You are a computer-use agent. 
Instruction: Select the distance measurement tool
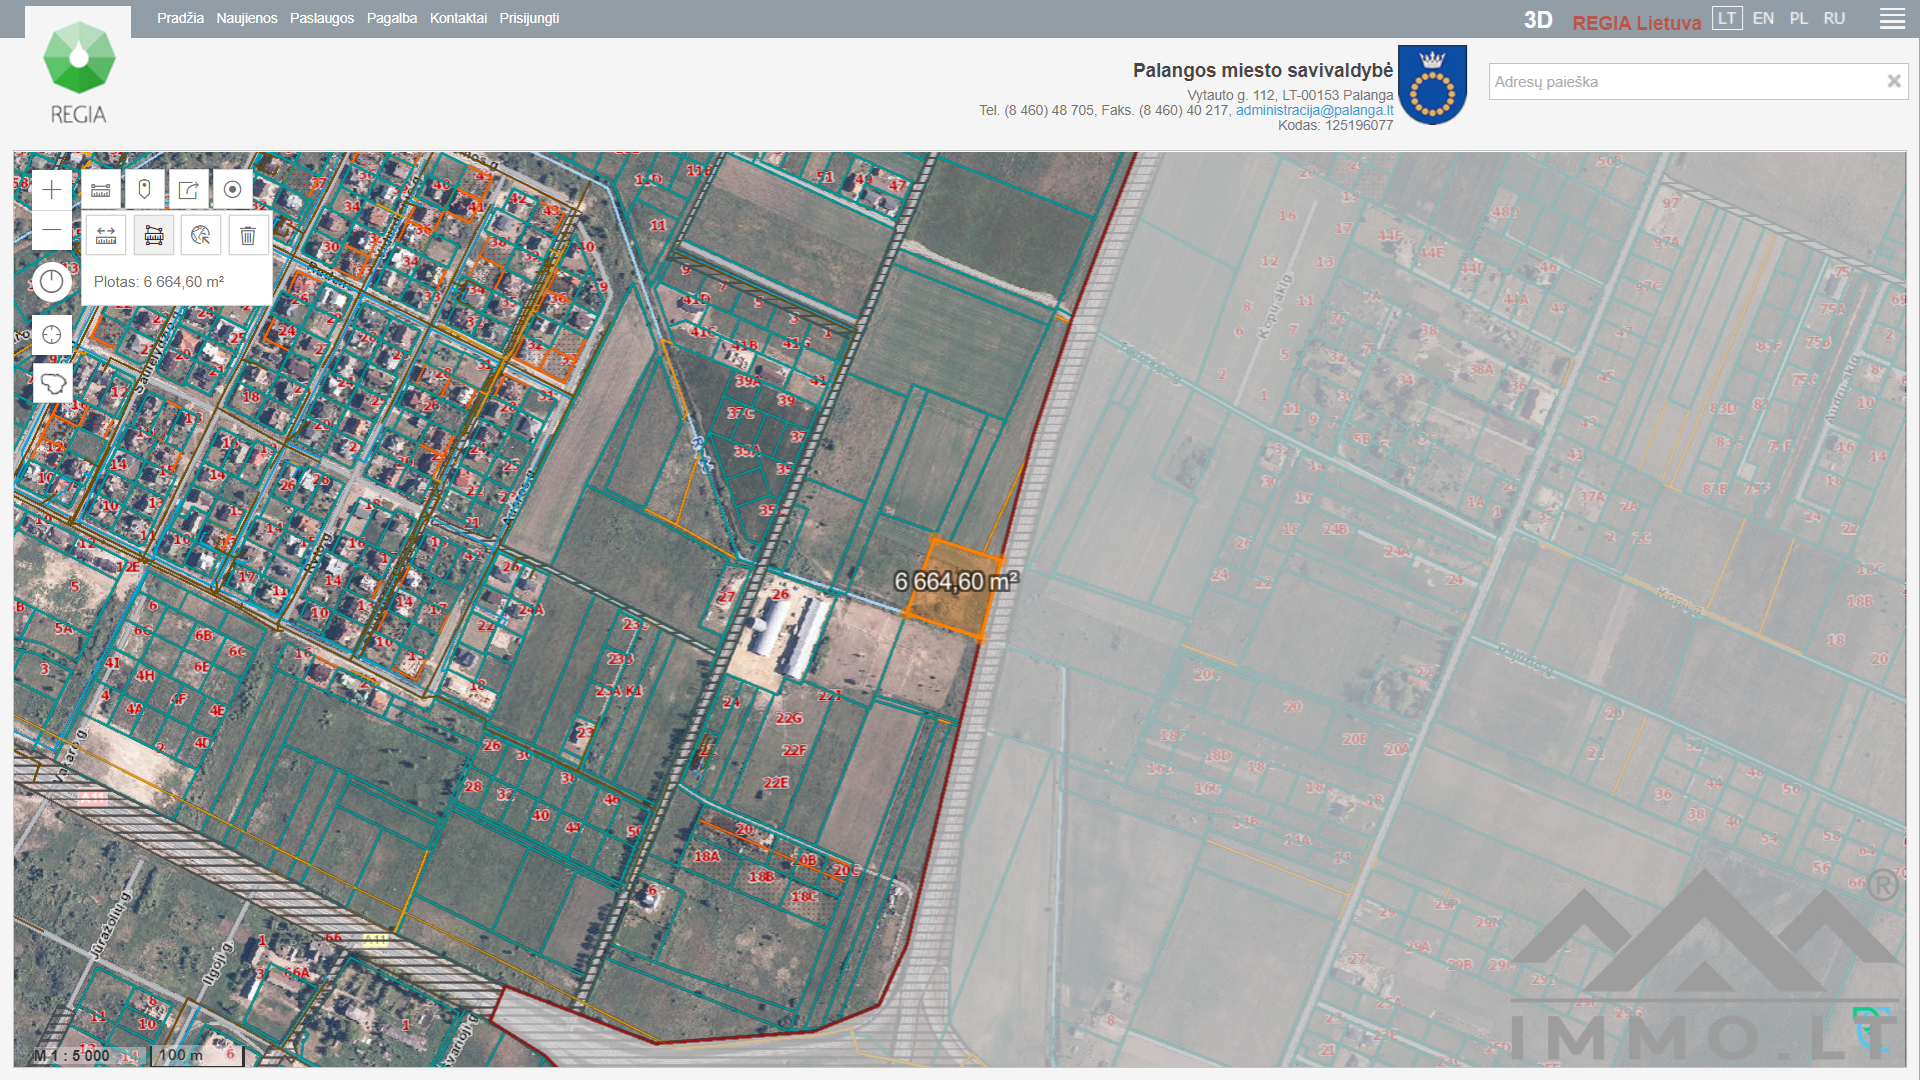click(106, 235)
